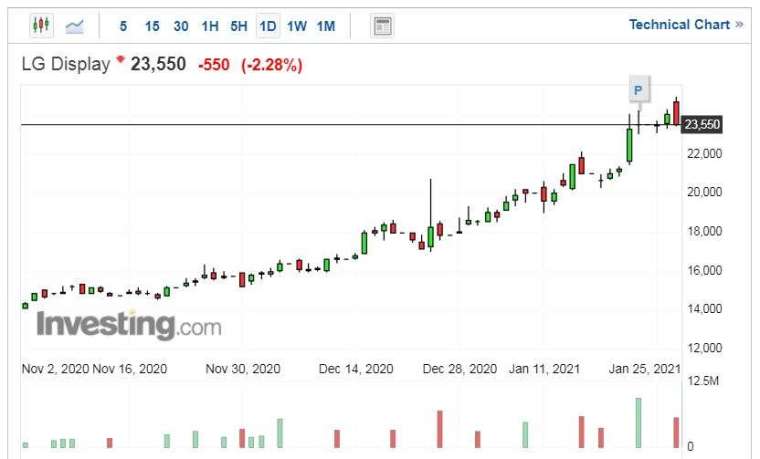Viewport: 760px width, 459px height.
Task: Click the (-2.28%) percentage change
Action: [272, 64]
